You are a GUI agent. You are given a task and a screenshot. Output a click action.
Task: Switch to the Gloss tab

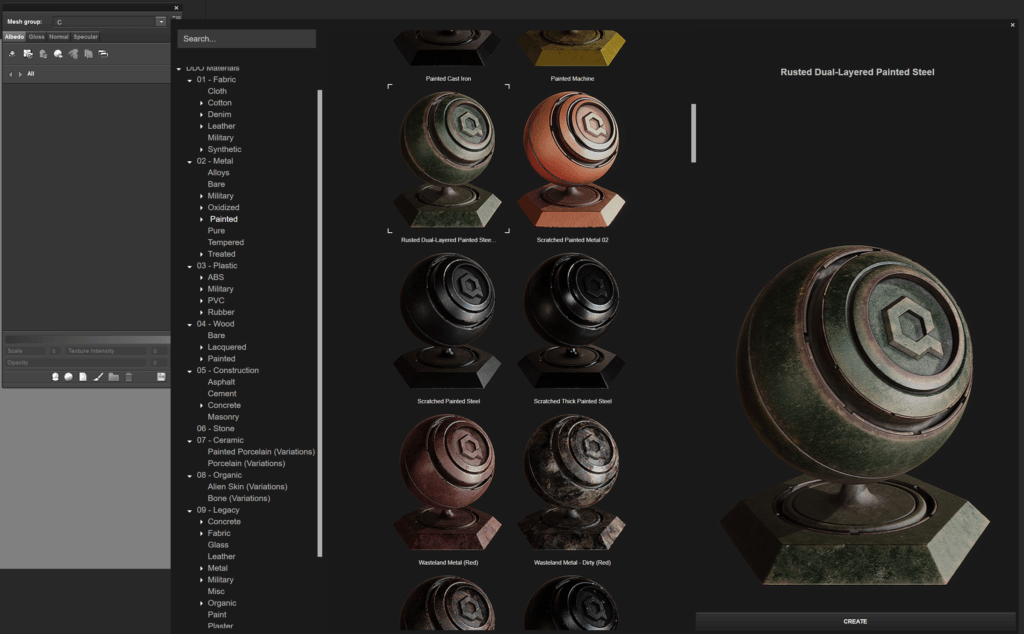[37, 37]
